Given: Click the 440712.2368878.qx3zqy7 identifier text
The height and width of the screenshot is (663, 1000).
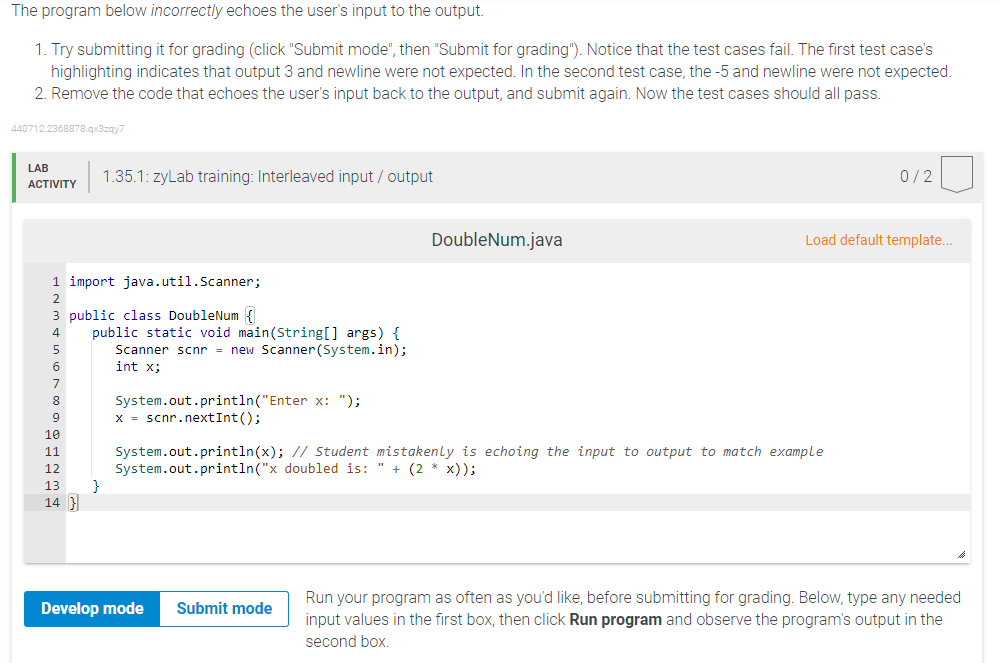Looking at the screenshot, I should [66, 128].
